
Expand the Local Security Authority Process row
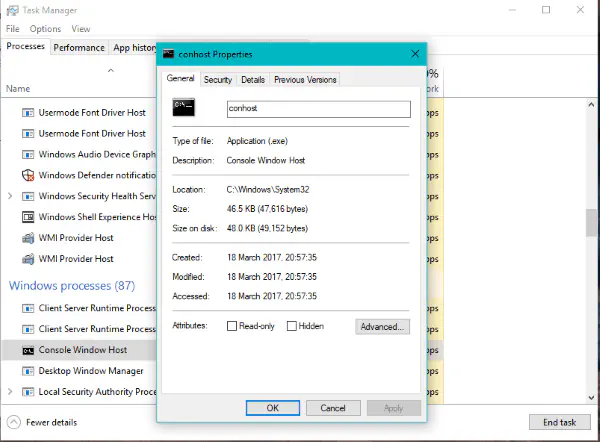(10, 392)
